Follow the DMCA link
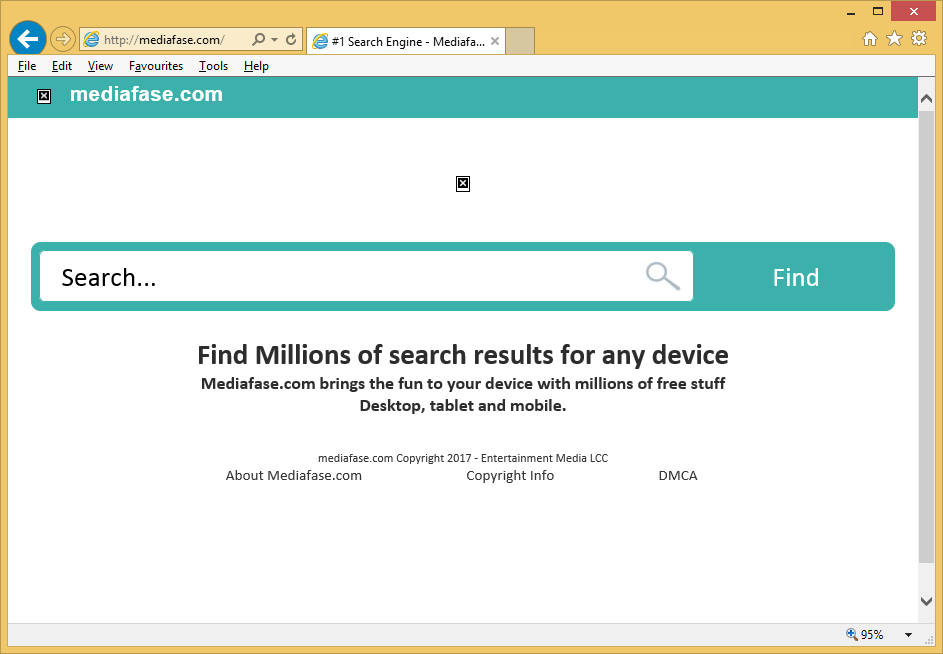The image size is (943, 654). click(677, 476)
